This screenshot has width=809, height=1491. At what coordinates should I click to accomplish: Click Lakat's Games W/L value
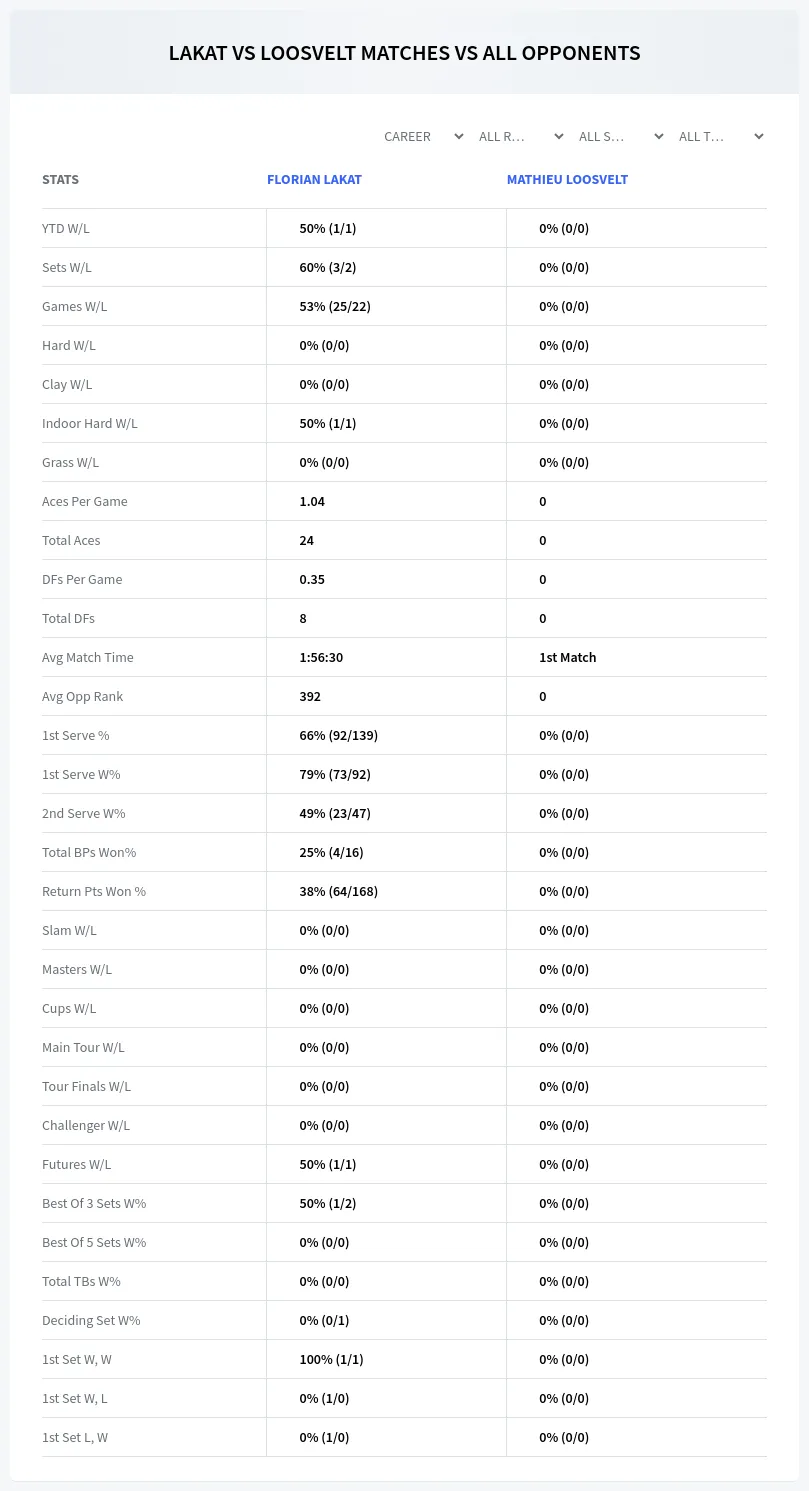click(x=335, y=306)
